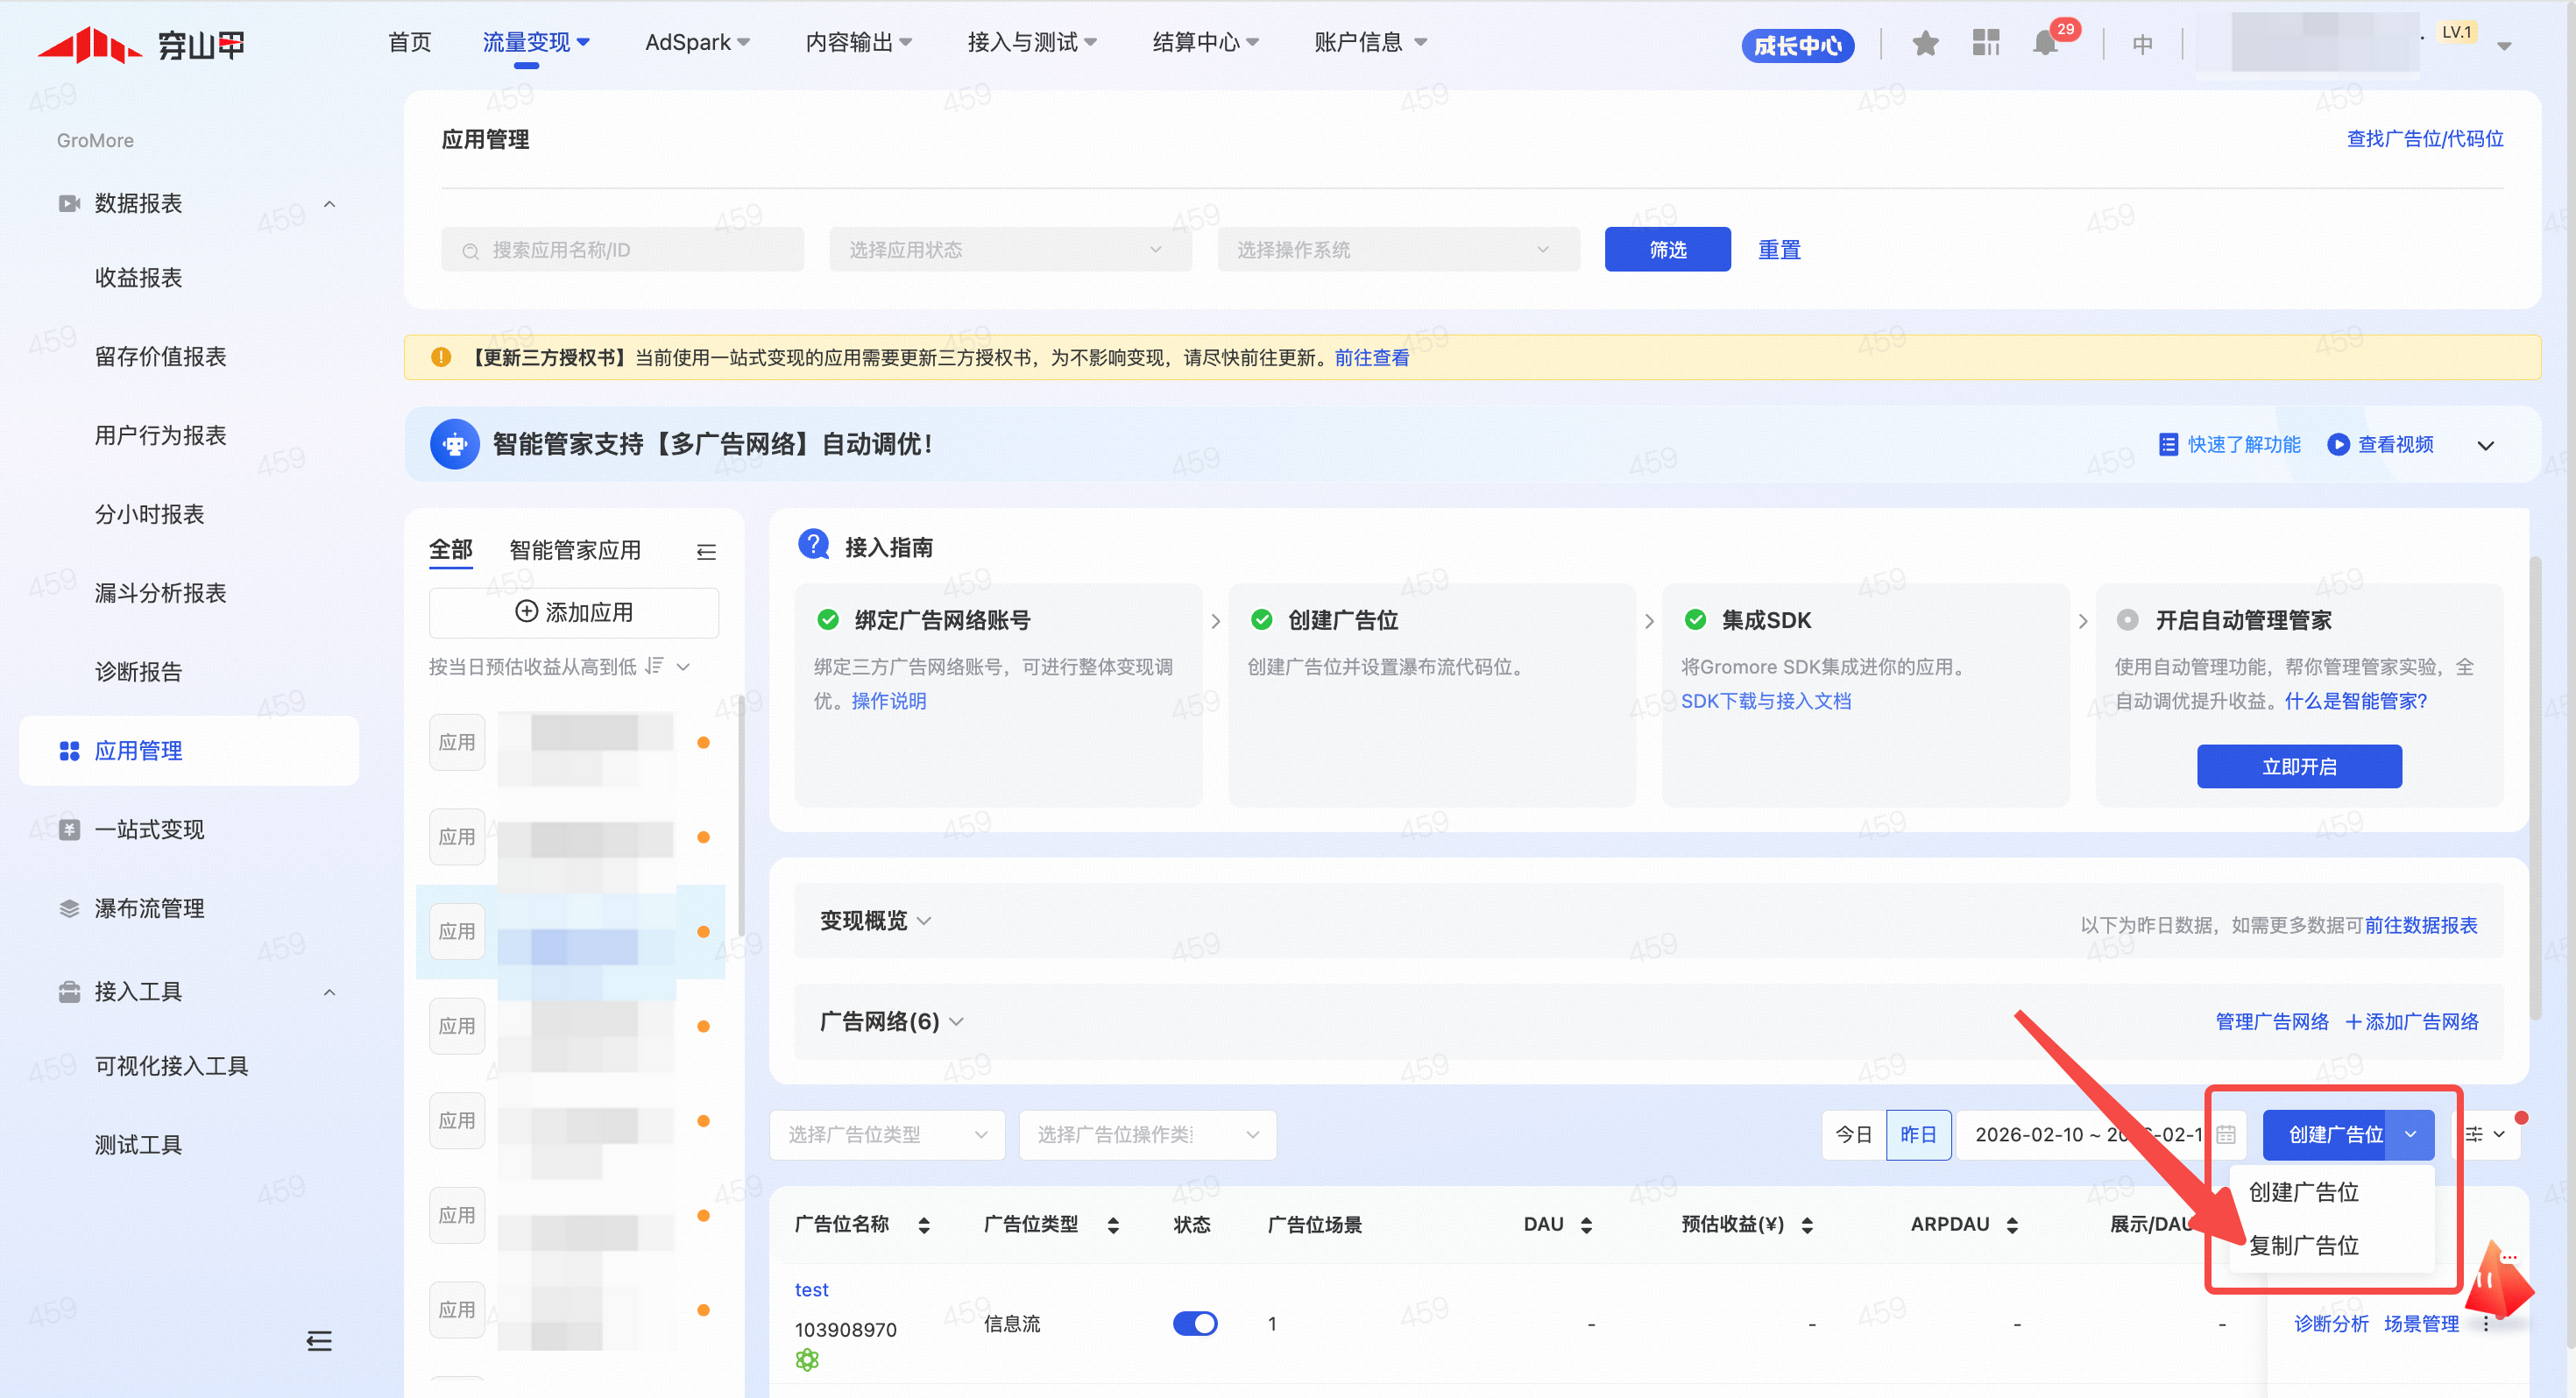2576x1398 pixels.
Task: Click the 搜索应用名称/ID search field
Action: (x=622, y=250)
